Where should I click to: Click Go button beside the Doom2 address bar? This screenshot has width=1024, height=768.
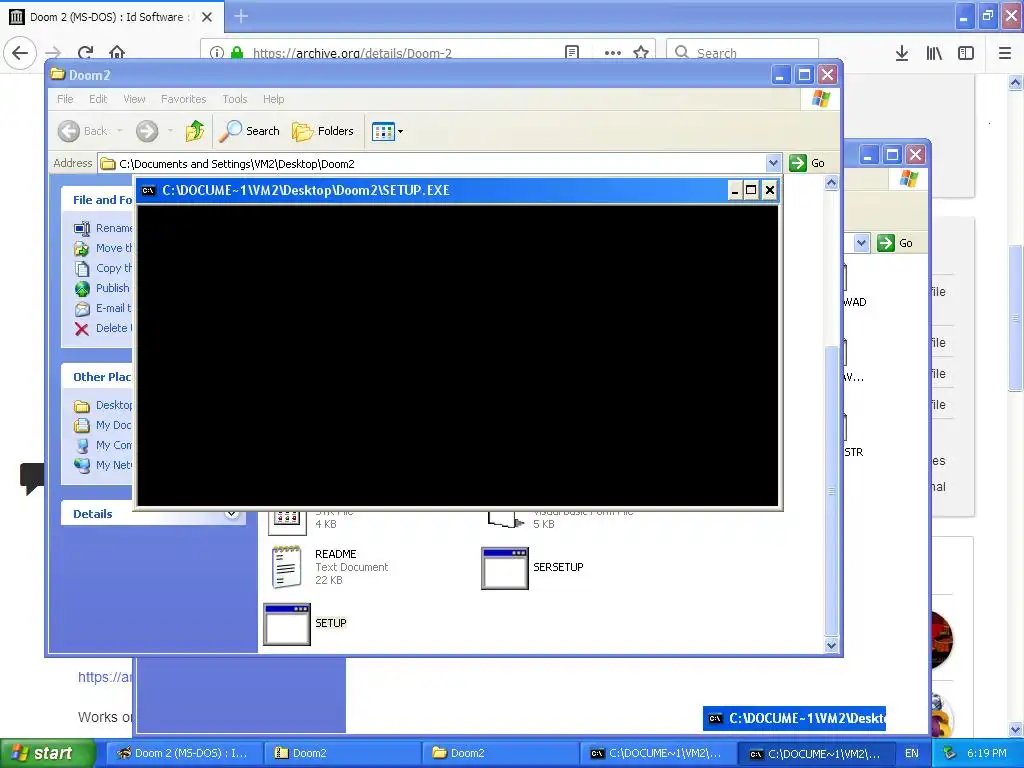pos(807,163)
